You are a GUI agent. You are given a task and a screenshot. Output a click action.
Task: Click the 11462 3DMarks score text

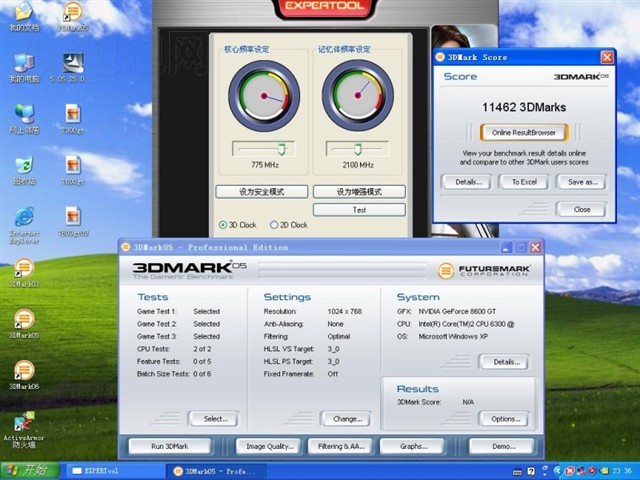click(x=524, y=107)
